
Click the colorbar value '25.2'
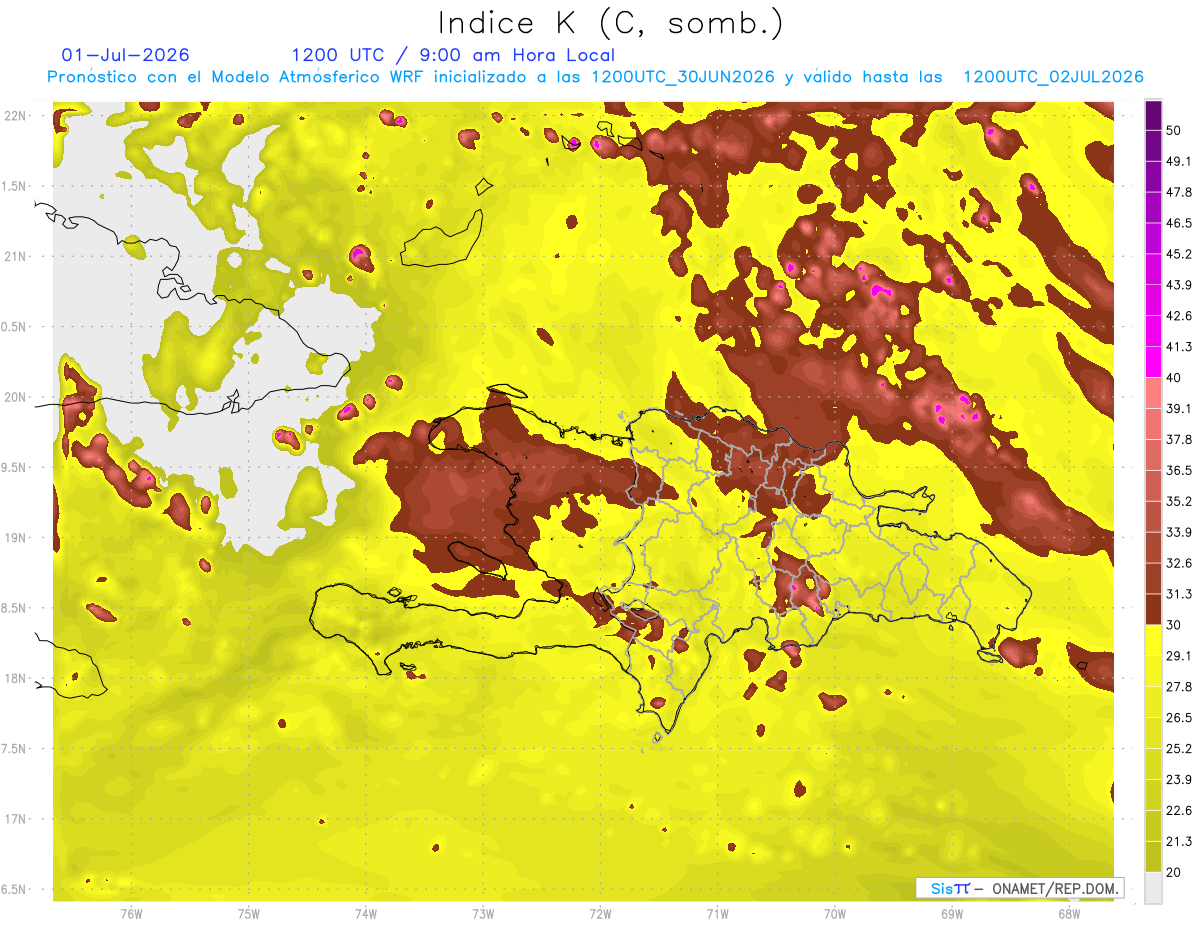[1179, 749]
